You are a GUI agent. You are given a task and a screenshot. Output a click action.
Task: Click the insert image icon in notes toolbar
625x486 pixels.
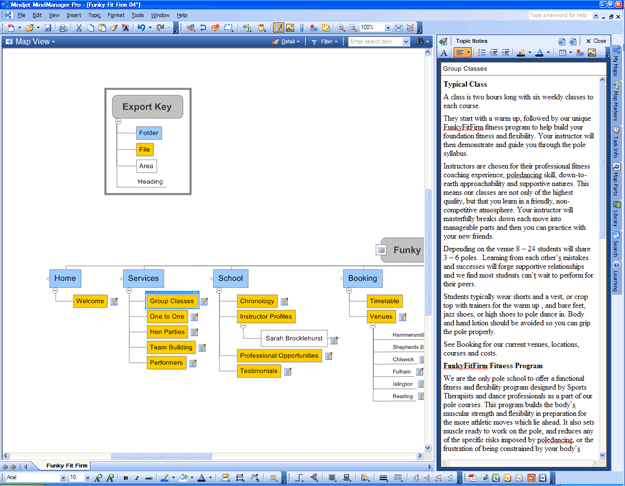click(x=591, y=53)
